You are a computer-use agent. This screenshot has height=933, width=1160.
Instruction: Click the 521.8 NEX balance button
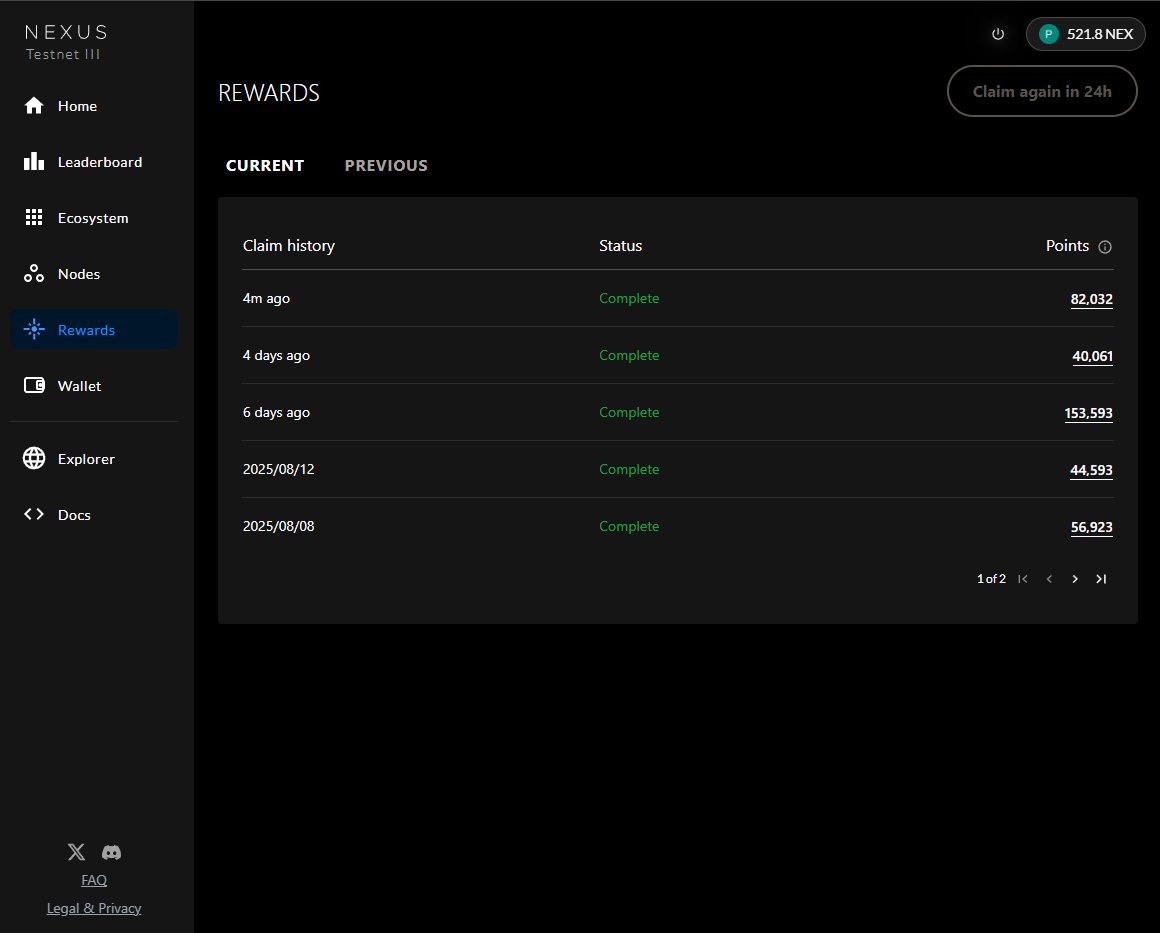(1085, 34)
